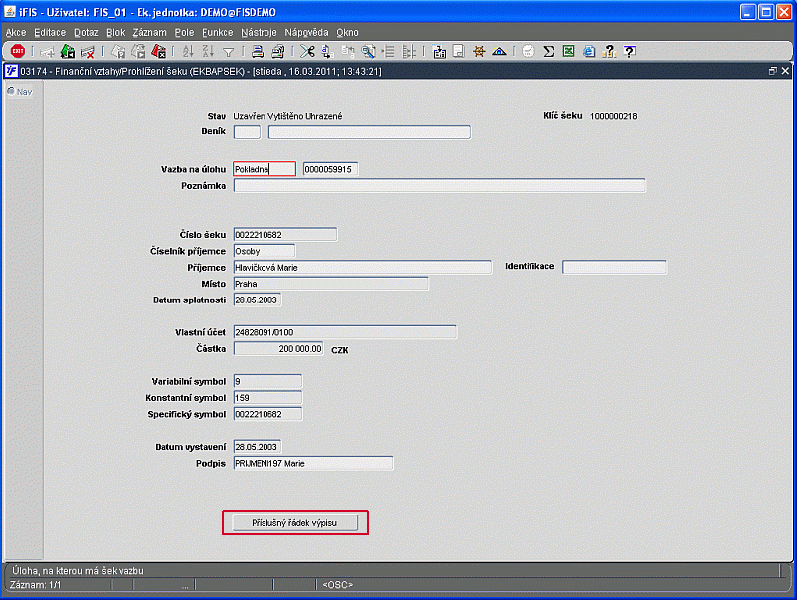
Task: Open the Blok menu
Action: (115, 33)
